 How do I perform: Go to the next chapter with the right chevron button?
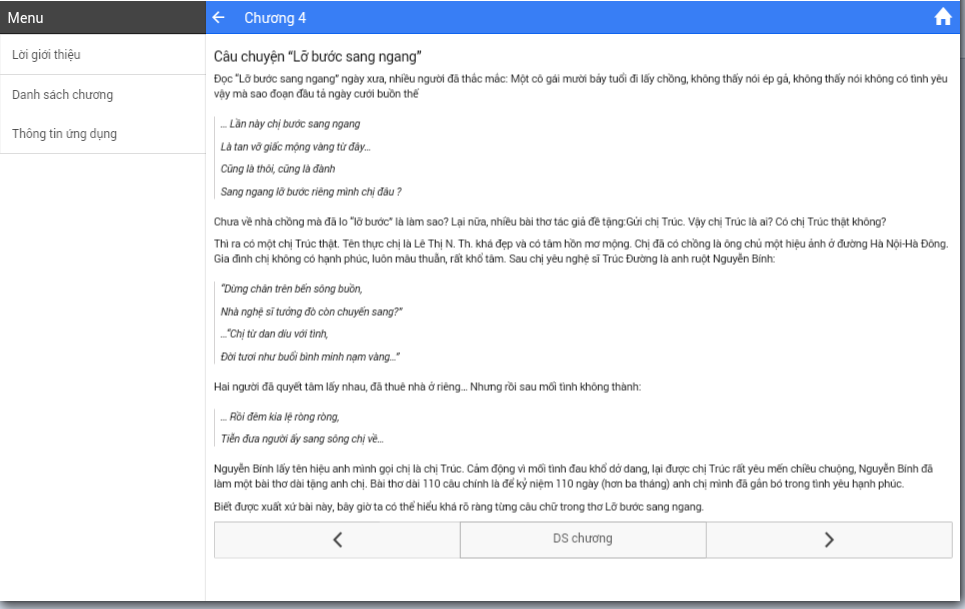pos(829,540)
